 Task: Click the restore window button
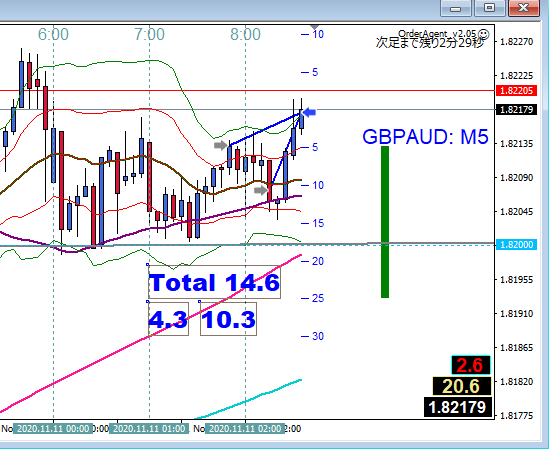tap(489, 8)
